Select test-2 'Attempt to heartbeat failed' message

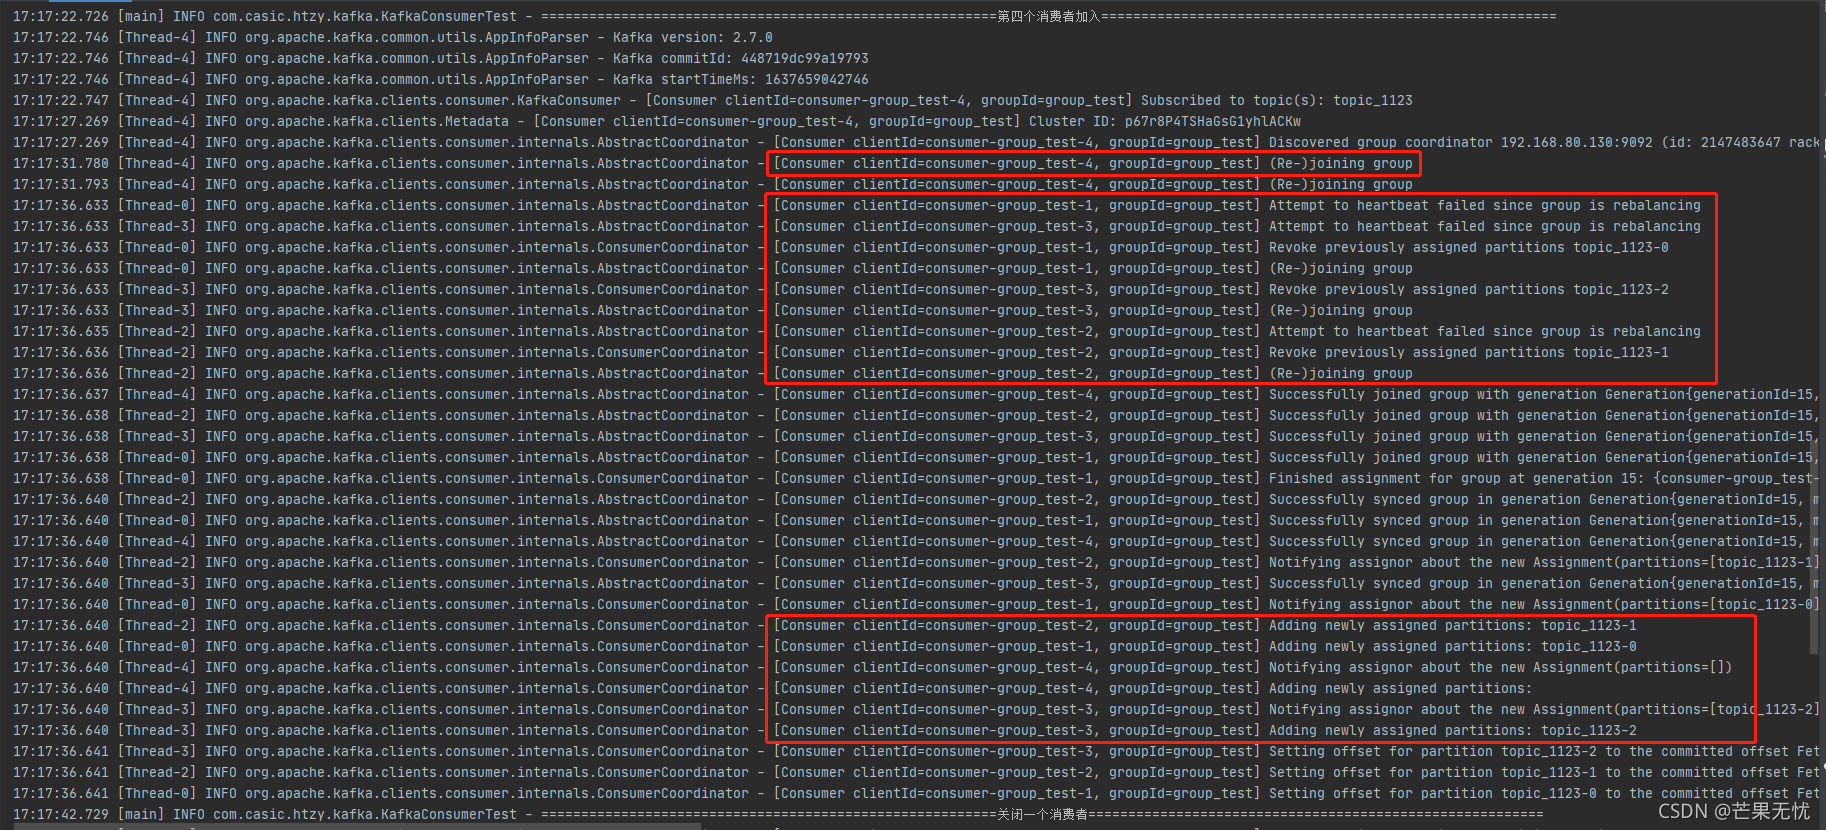[x=1485, y=331]
